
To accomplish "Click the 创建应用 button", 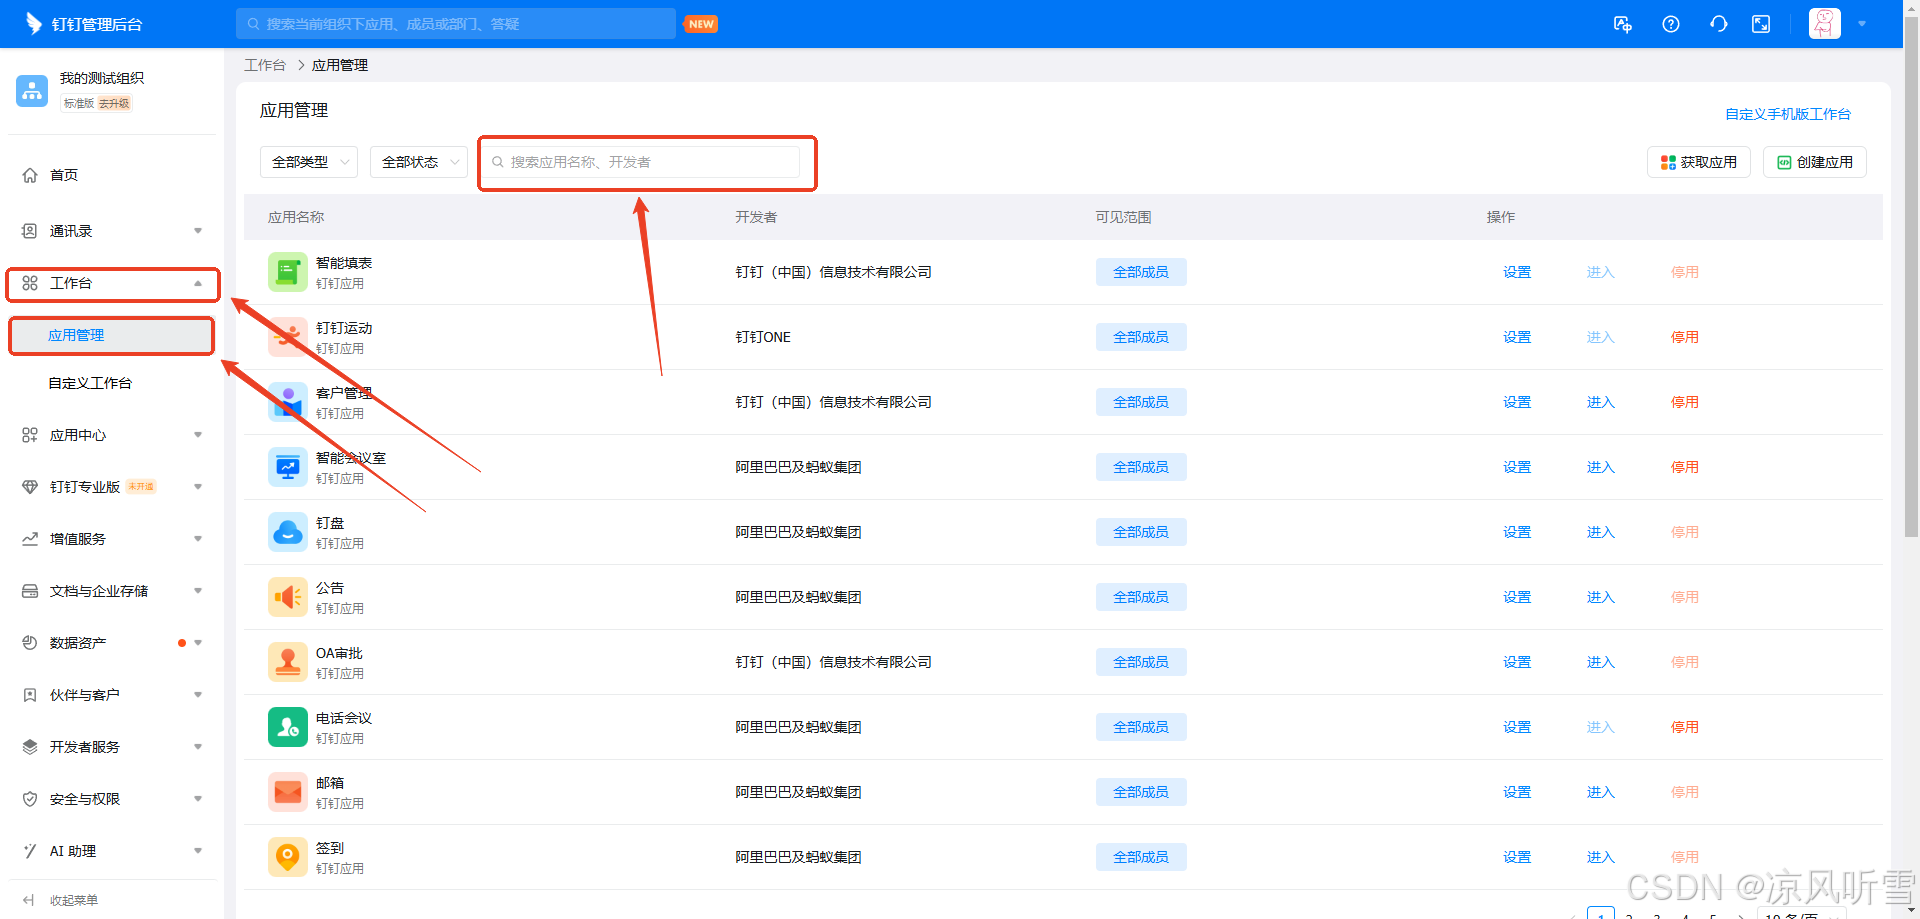I will click(x=1815, y=162).
